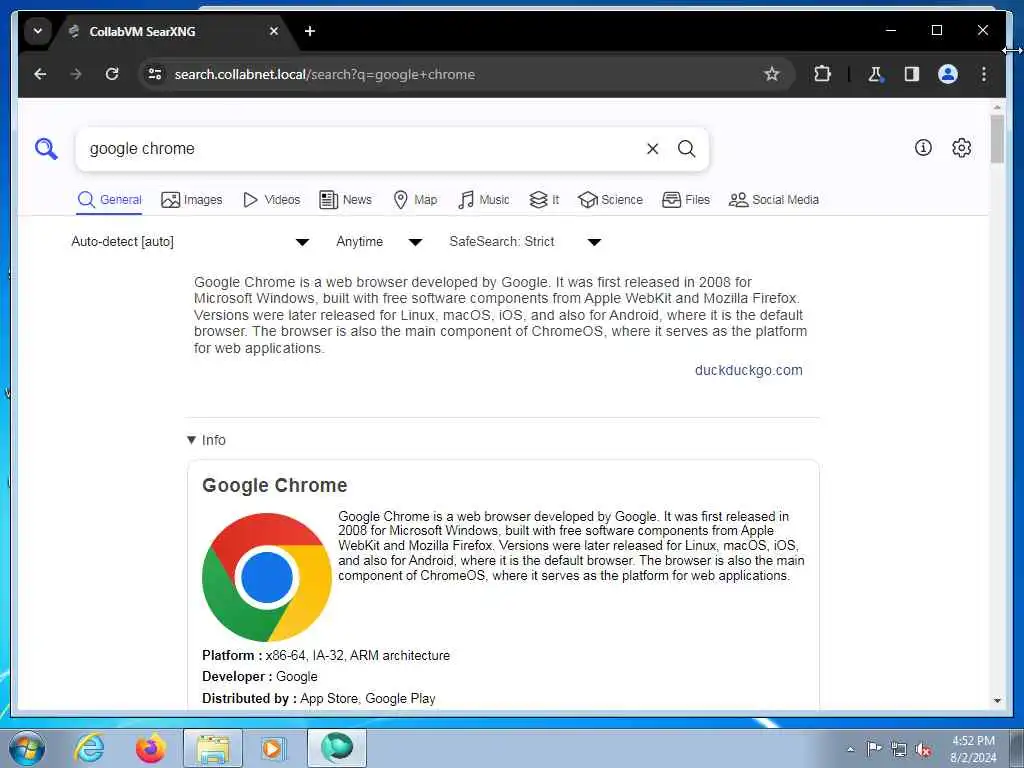Show hidden tray icons arrow
The width and height of the screenshot is (1024, 768).
pos(850,749)
